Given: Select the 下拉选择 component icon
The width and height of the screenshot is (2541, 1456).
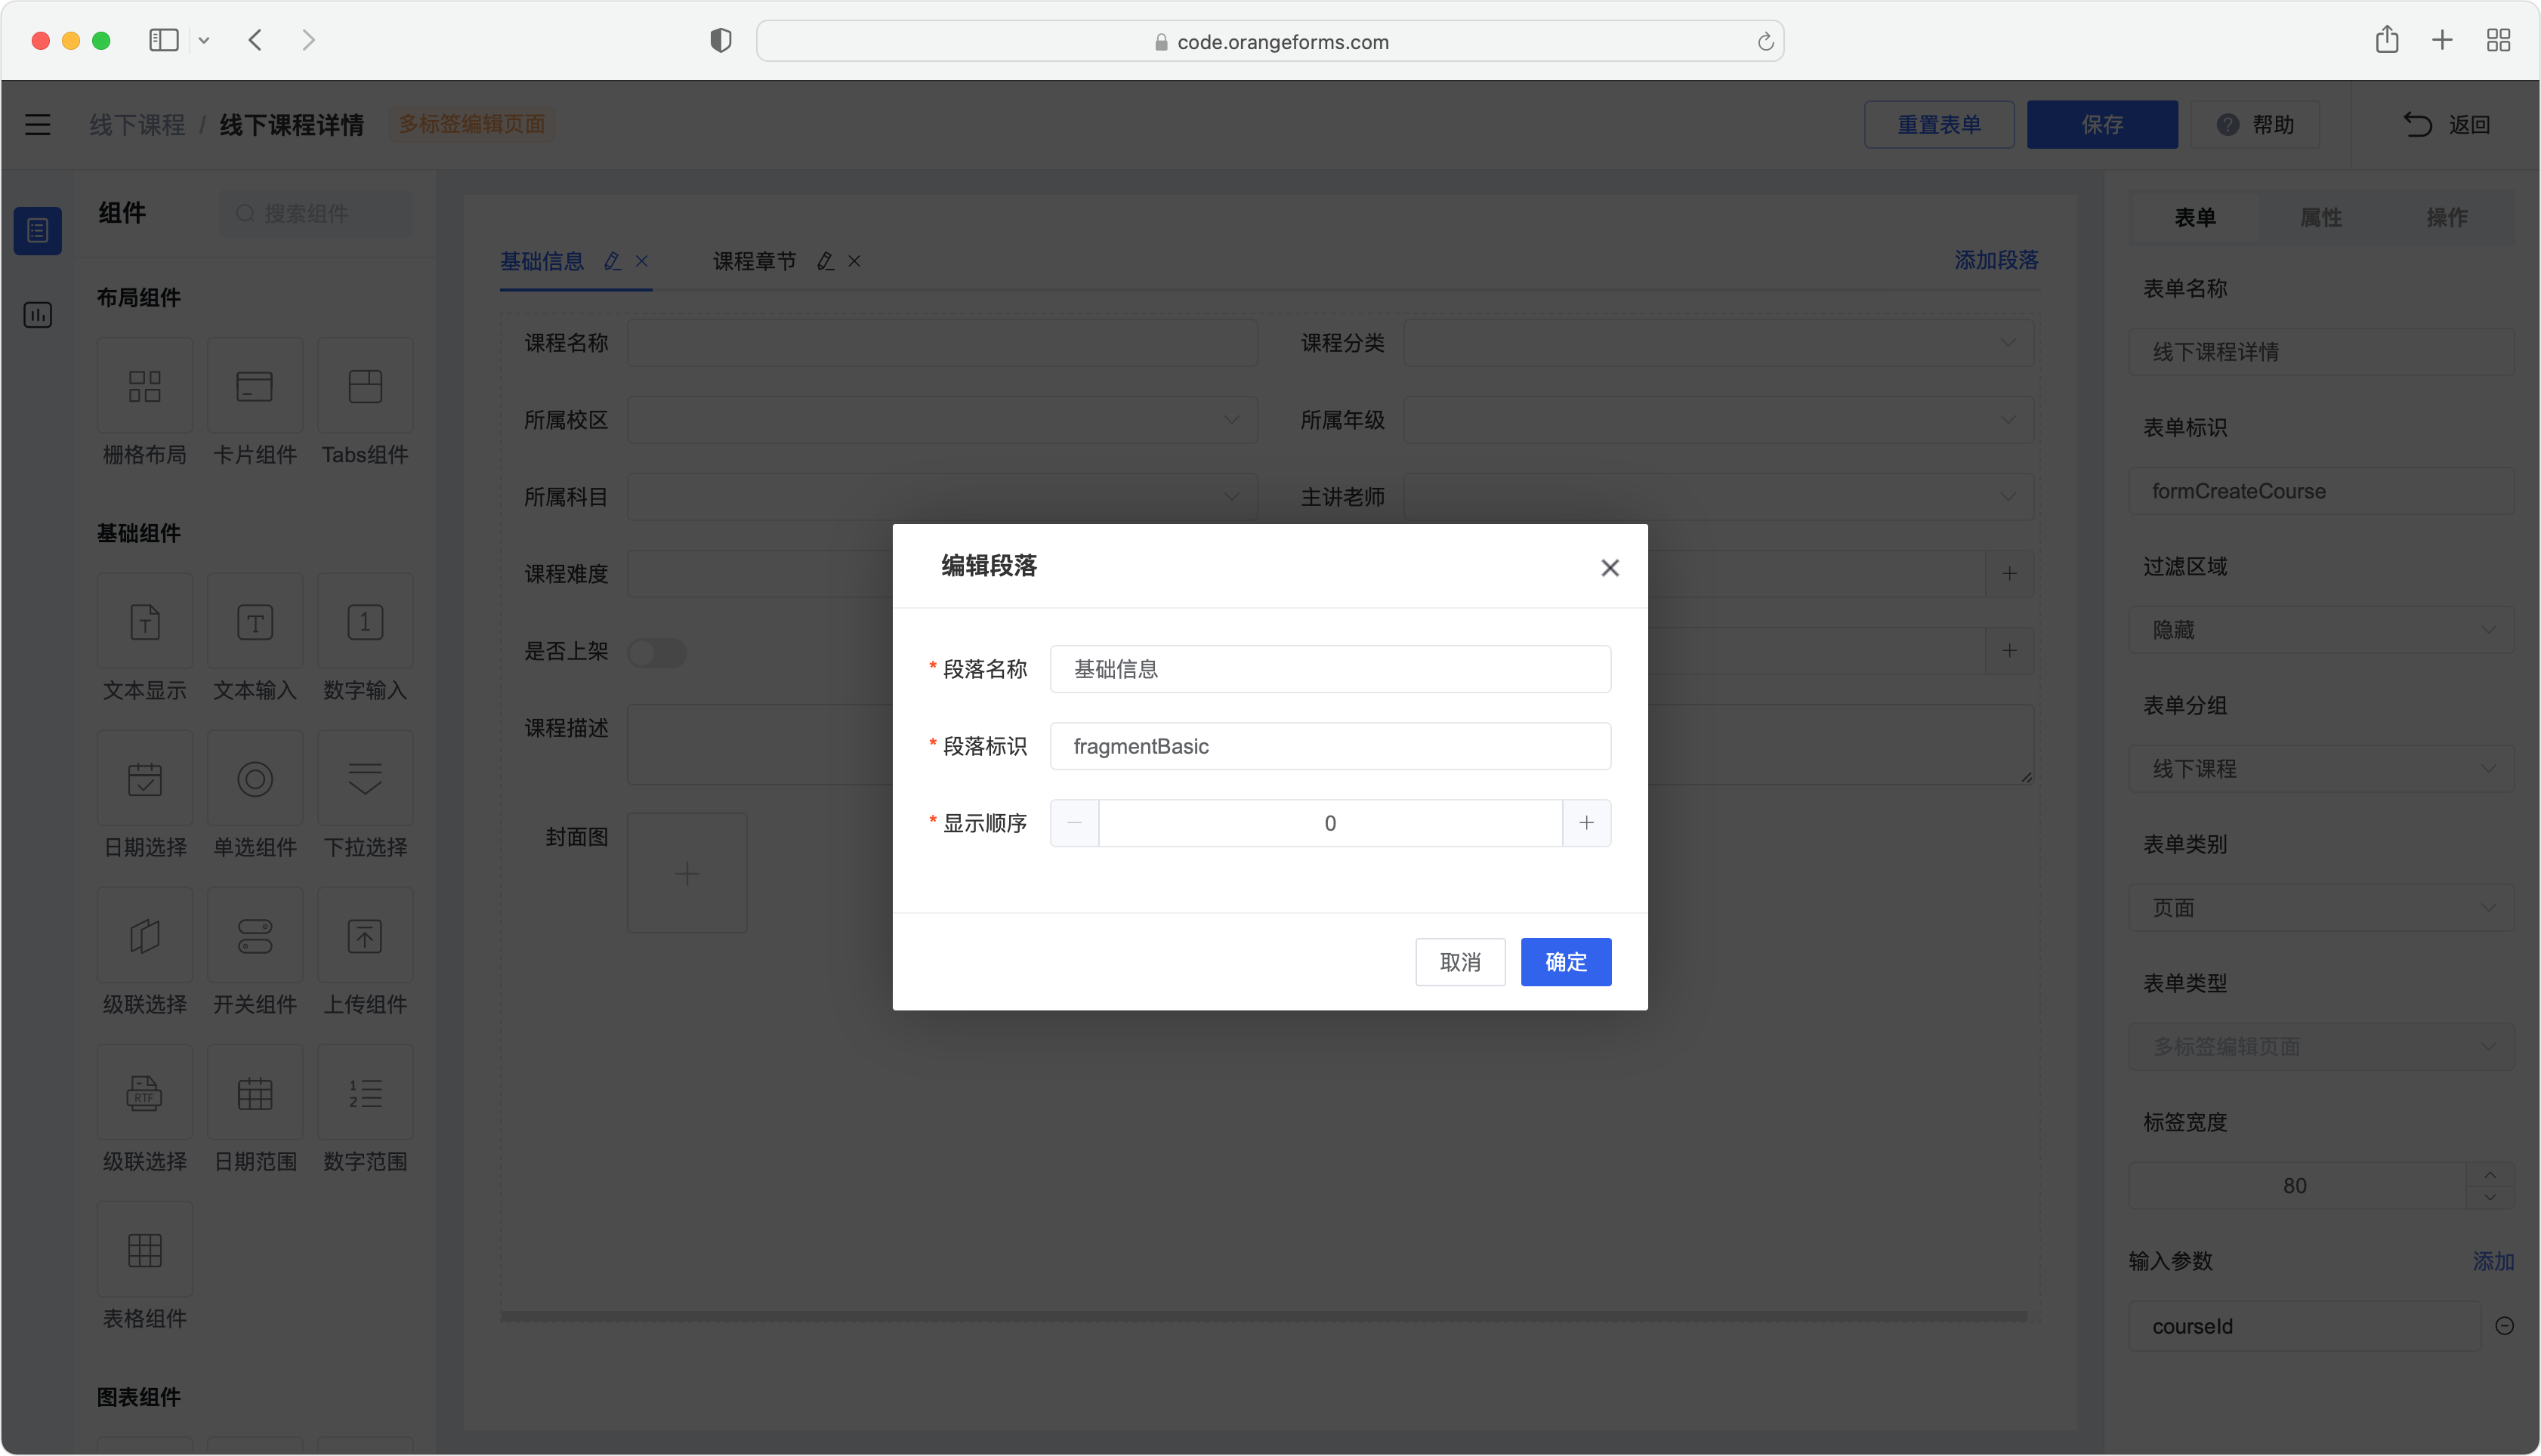Looking at the screenshot, I should coord(364,779).
